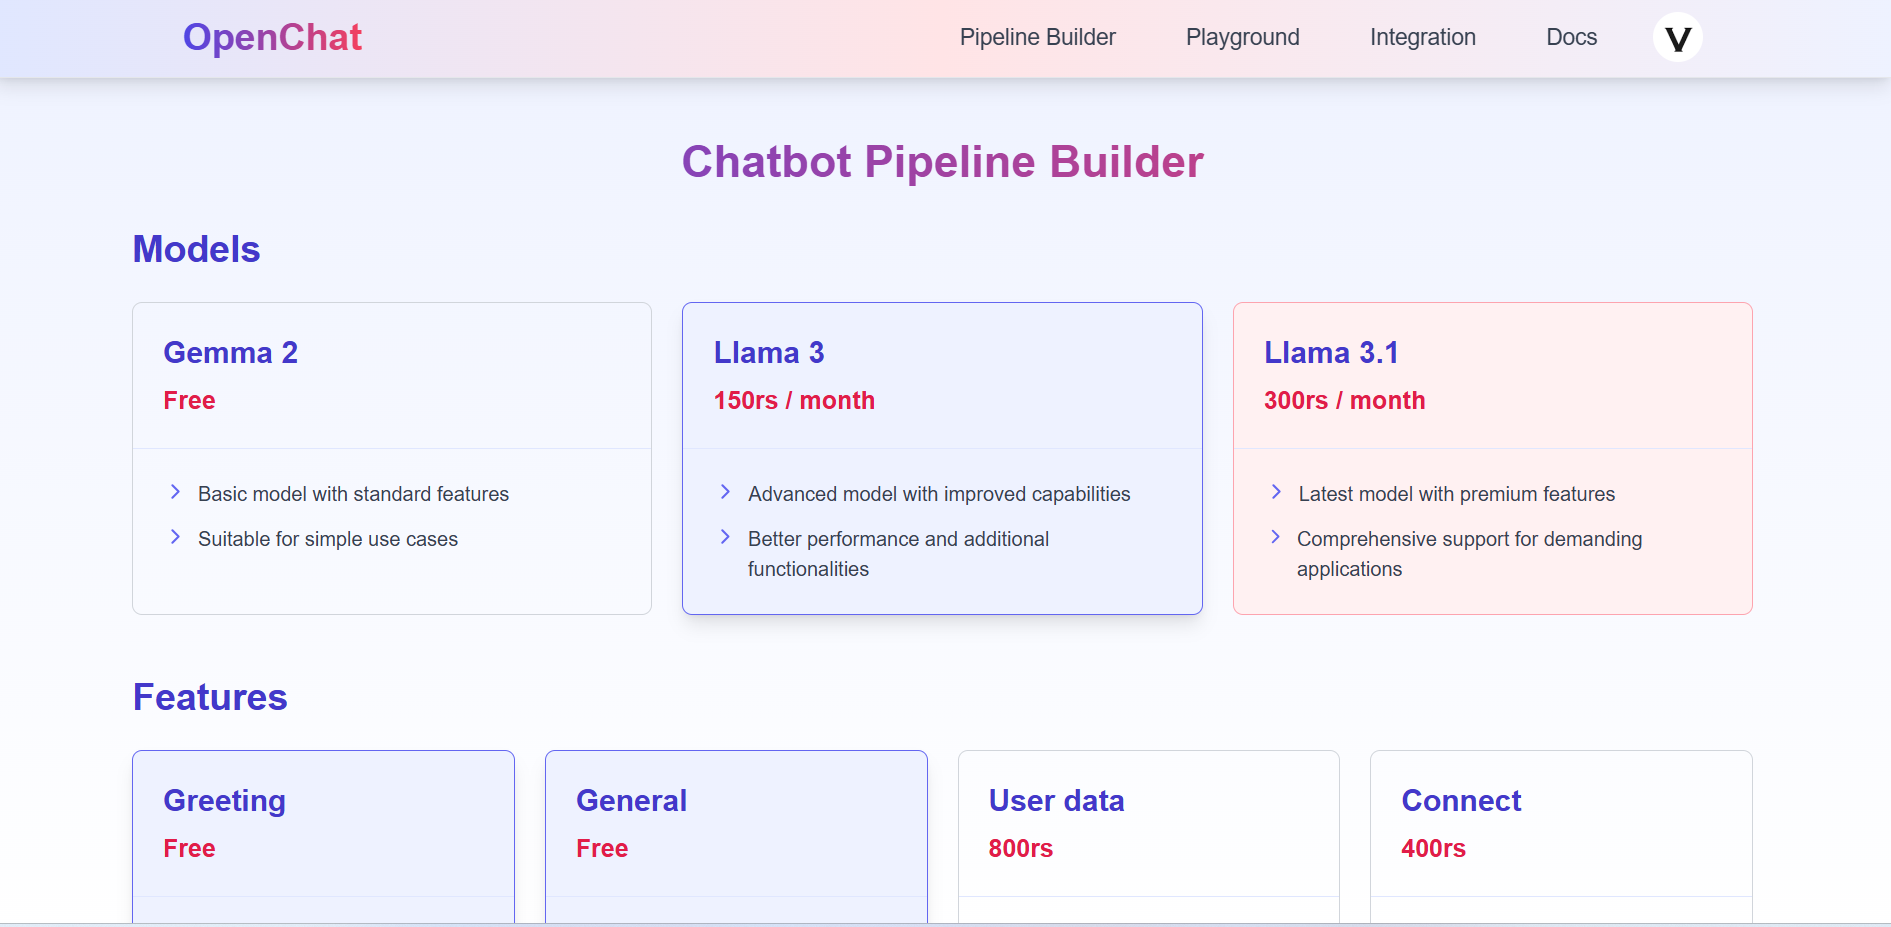The image size is (1891, 927).
Task: Toggle the General feature card
Action: (736, 837)
